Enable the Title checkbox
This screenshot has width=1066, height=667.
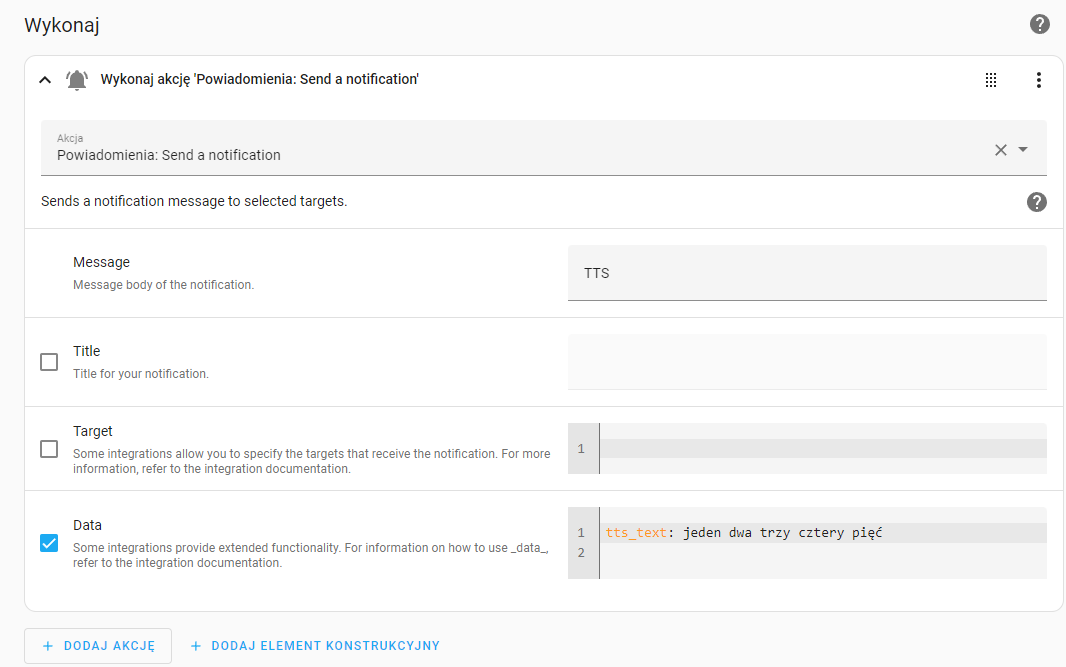click(49, 362)
